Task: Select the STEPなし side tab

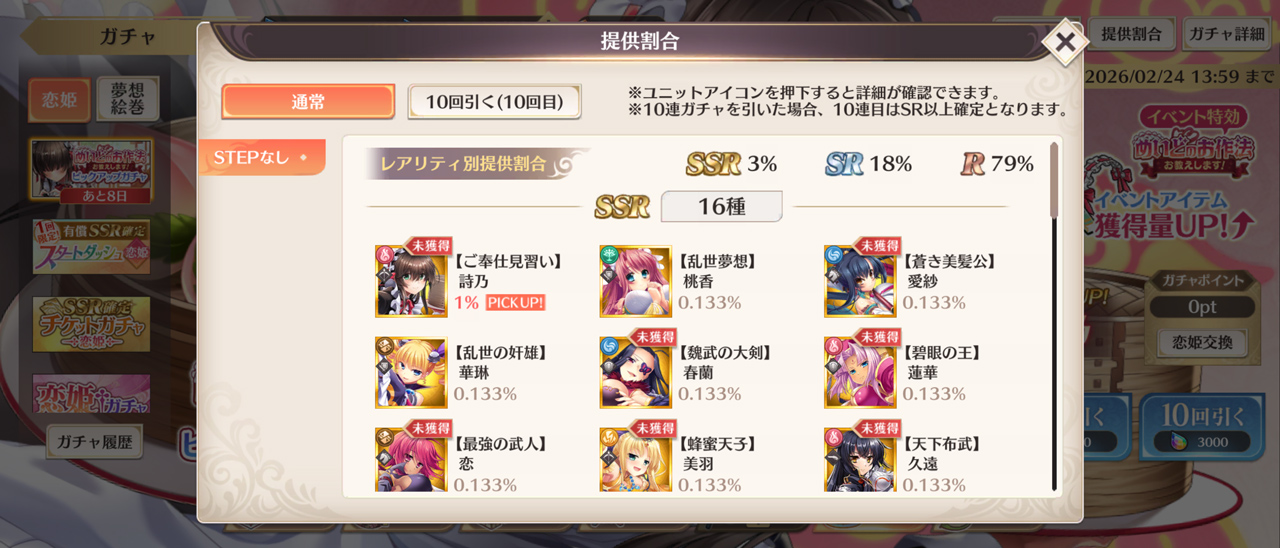Action: pyautogui.click(x=262, y=157)
